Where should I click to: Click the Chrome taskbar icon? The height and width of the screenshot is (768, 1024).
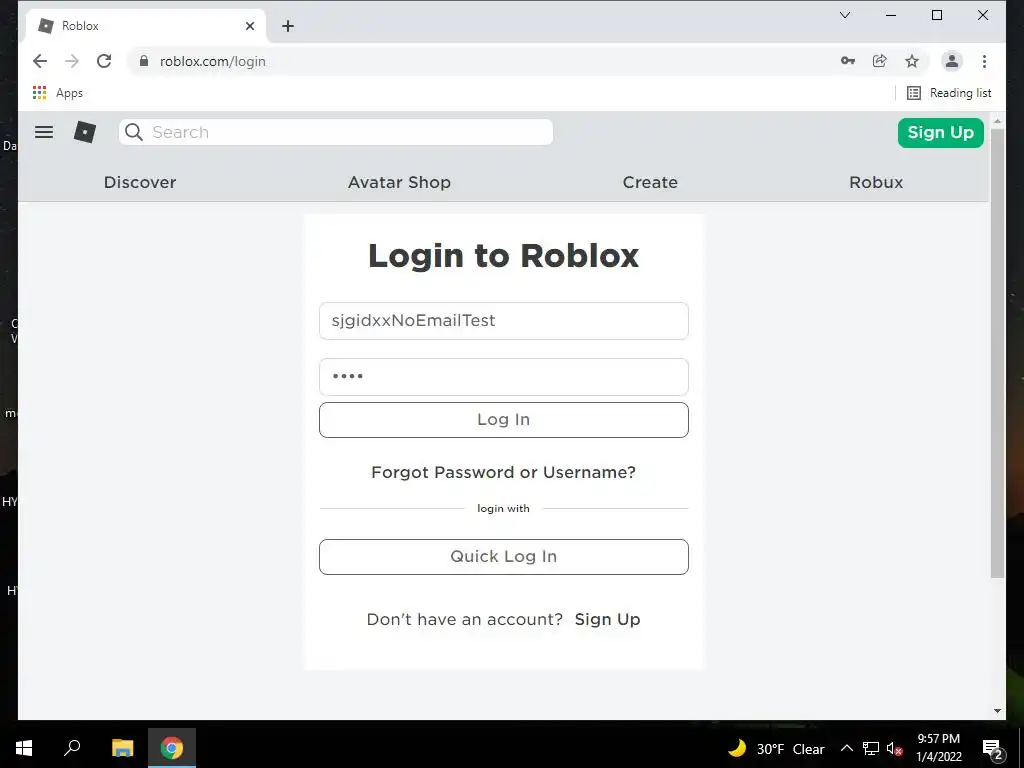tap(172, 748)
